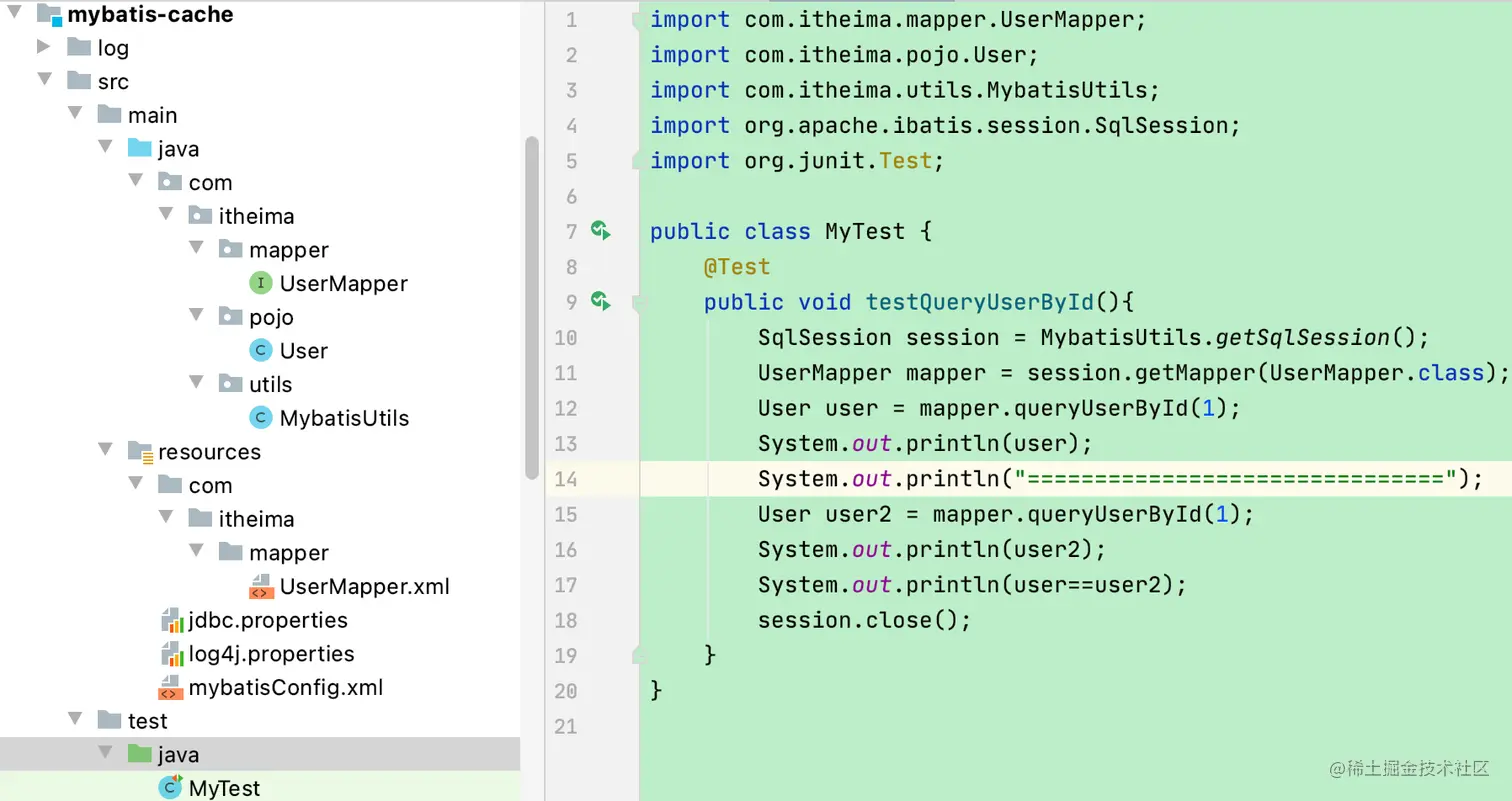1512x801 pixels.
Task: Collapse the itheima folder arrow under resources
Action: click(165, 518)
